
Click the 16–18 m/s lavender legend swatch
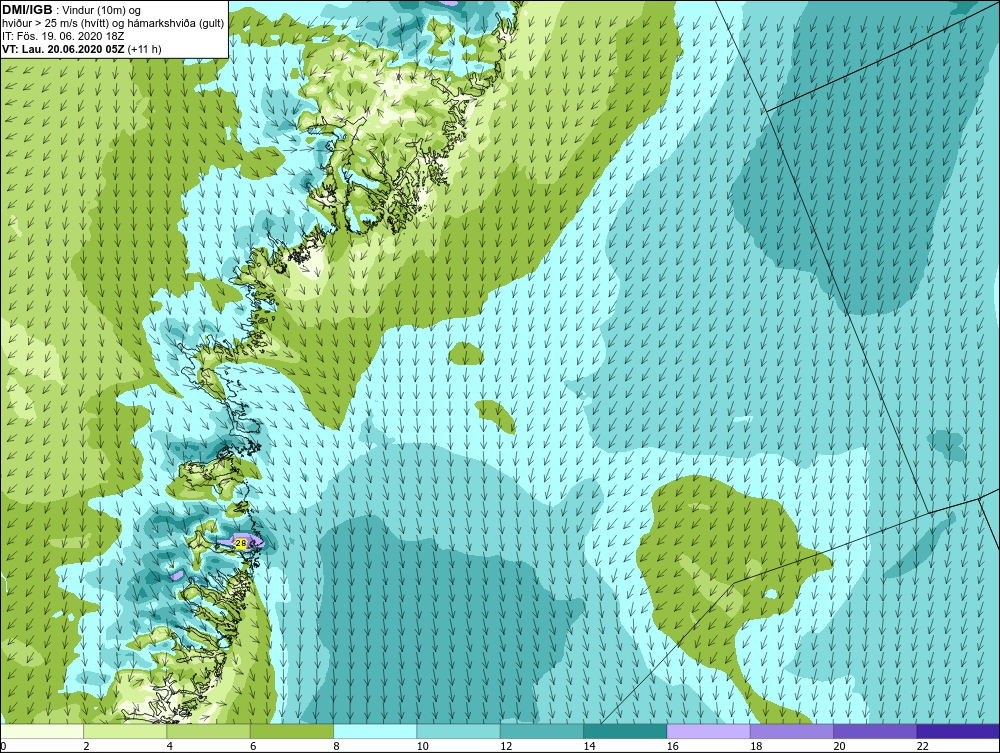point(709,731)
